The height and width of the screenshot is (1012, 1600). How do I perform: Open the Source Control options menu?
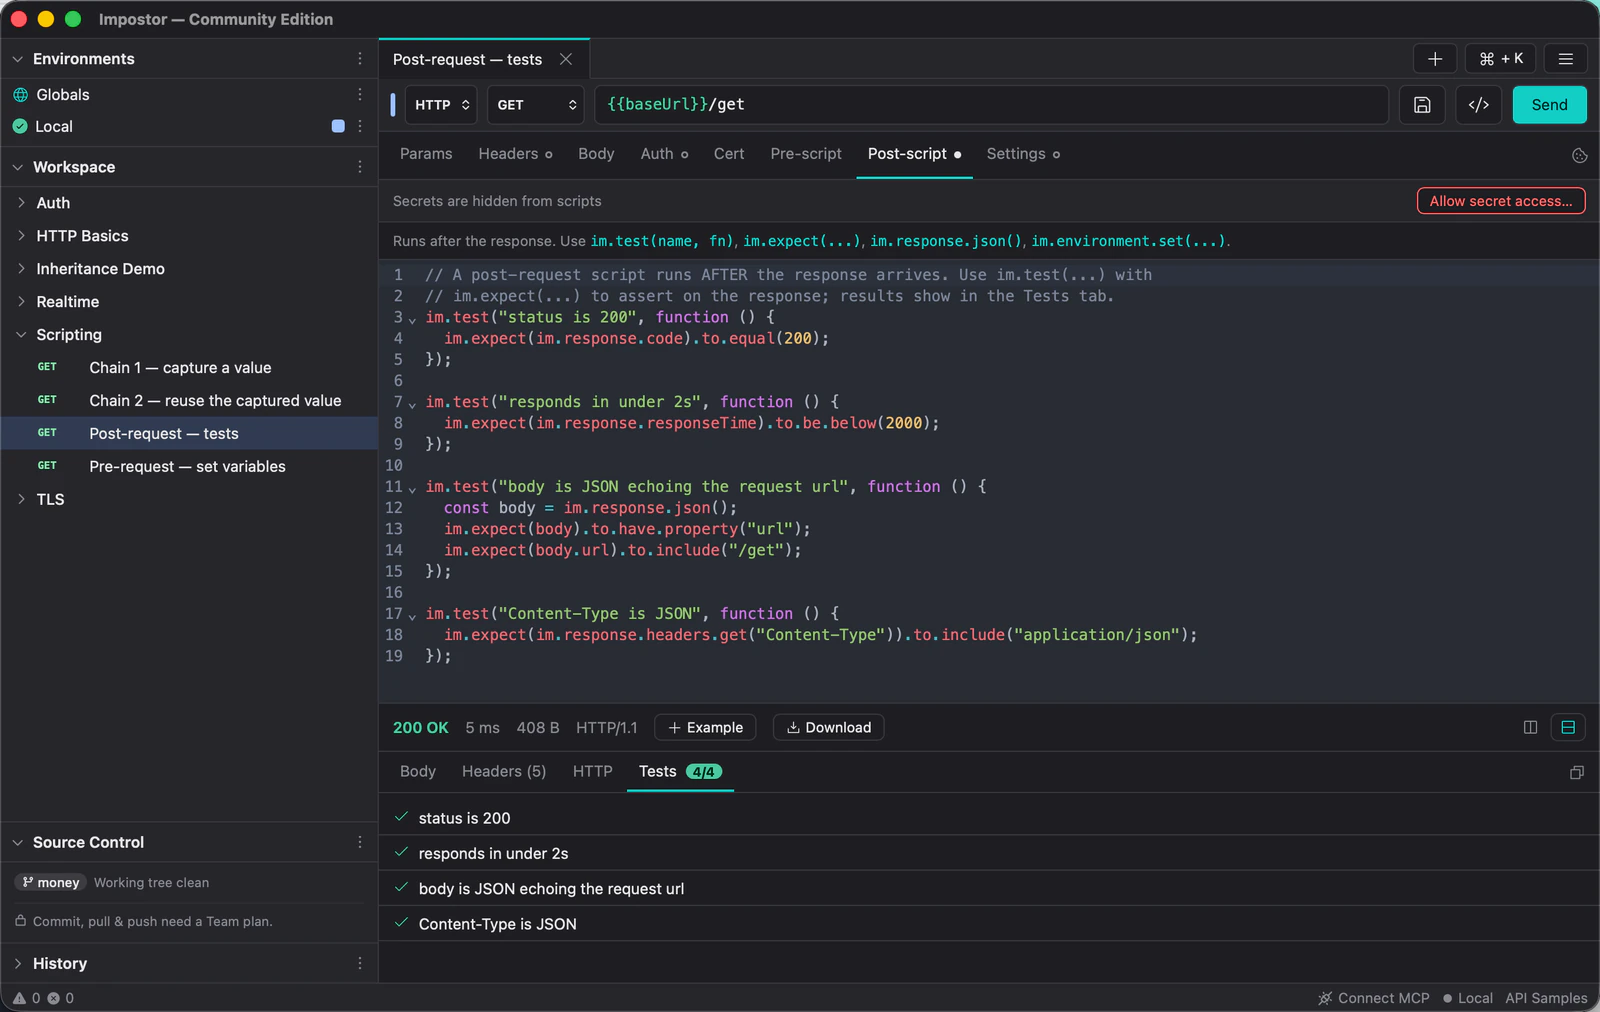click(360, 842)
